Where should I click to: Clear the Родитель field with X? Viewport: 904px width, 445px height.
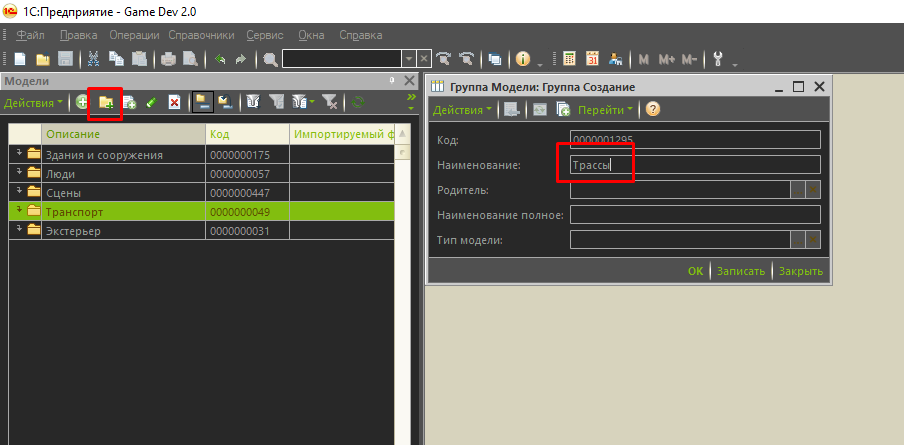tap(813, 190)
